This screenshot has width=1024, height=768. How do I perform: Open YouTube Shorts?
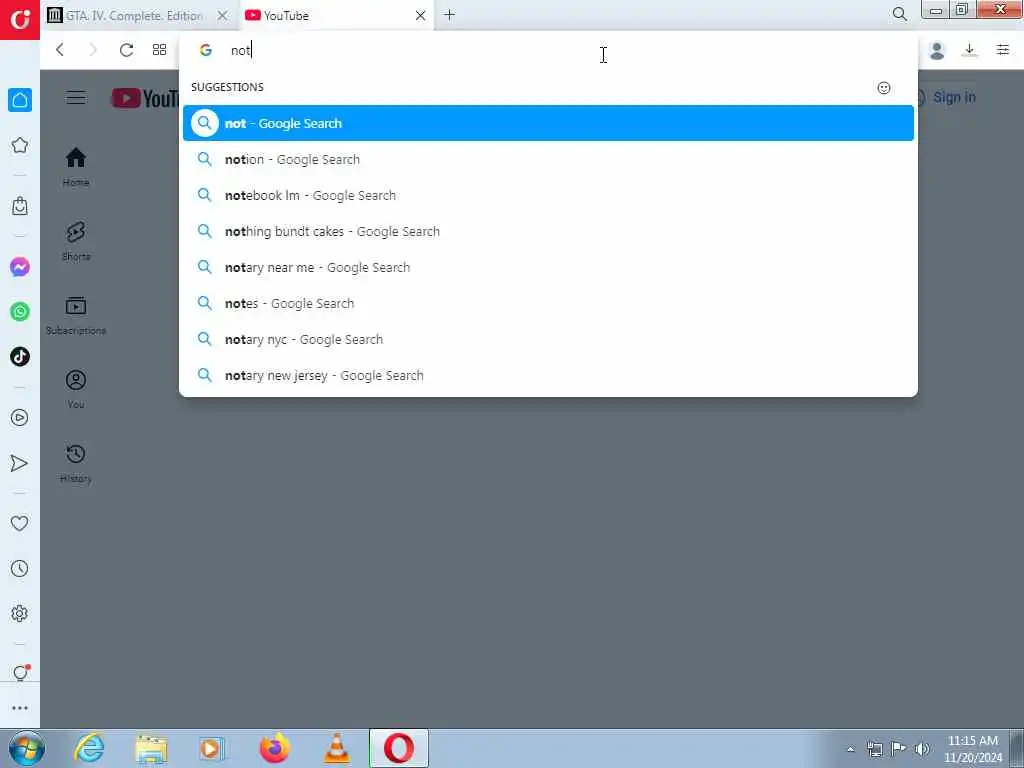pos(76,241)
